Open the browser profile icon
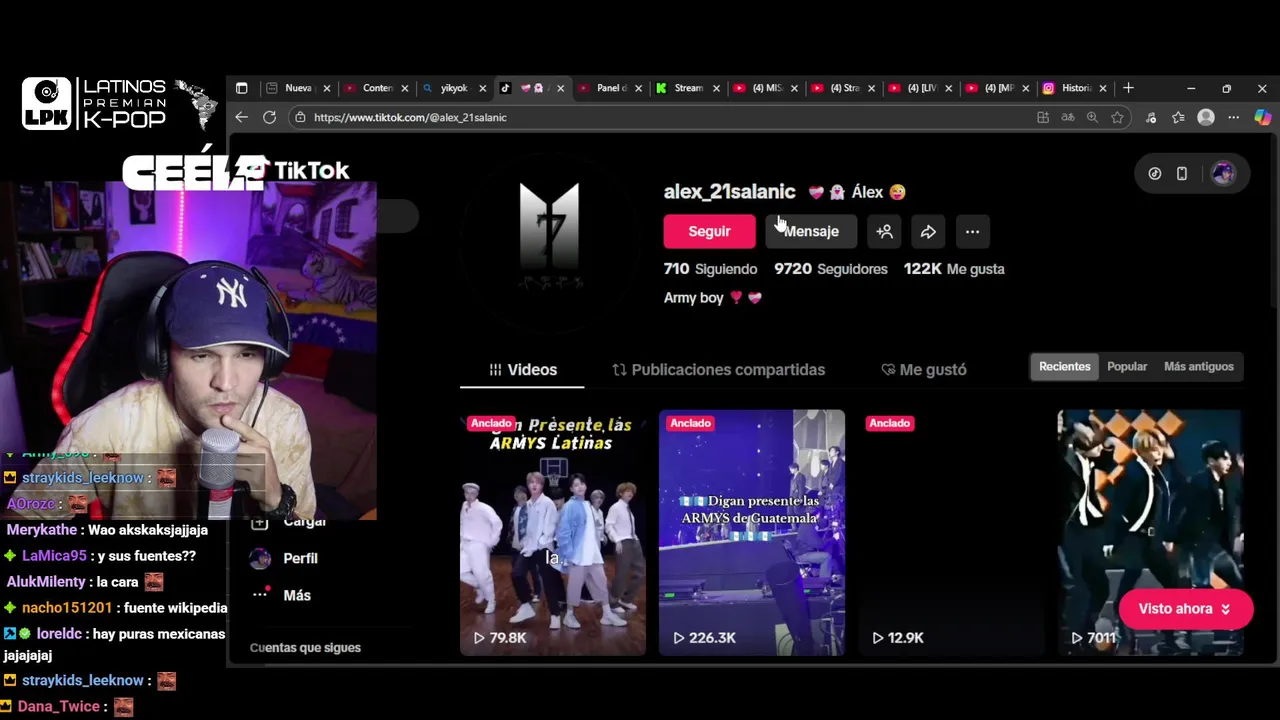Screen dimensions: 1280x720 tap(1206, 117)
